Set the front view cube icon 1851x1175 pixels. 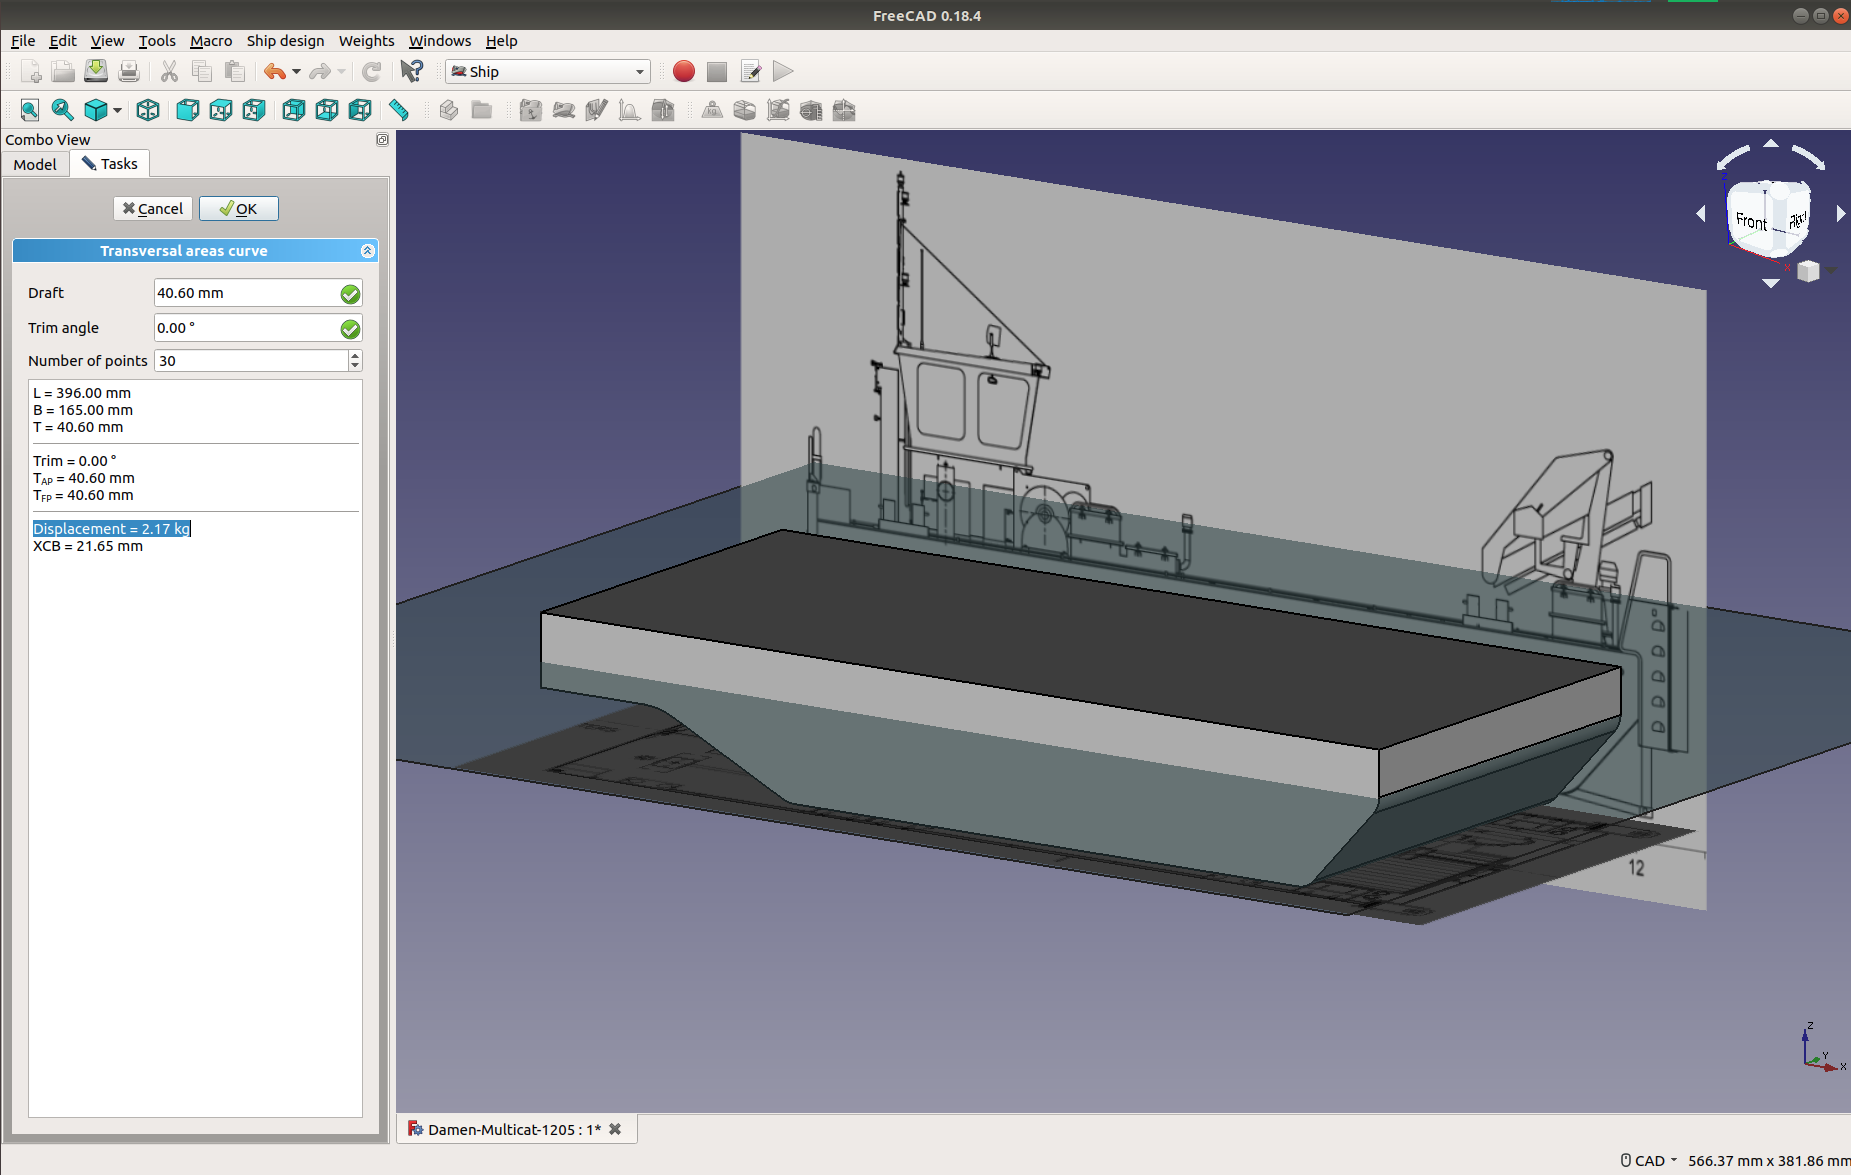187,110
